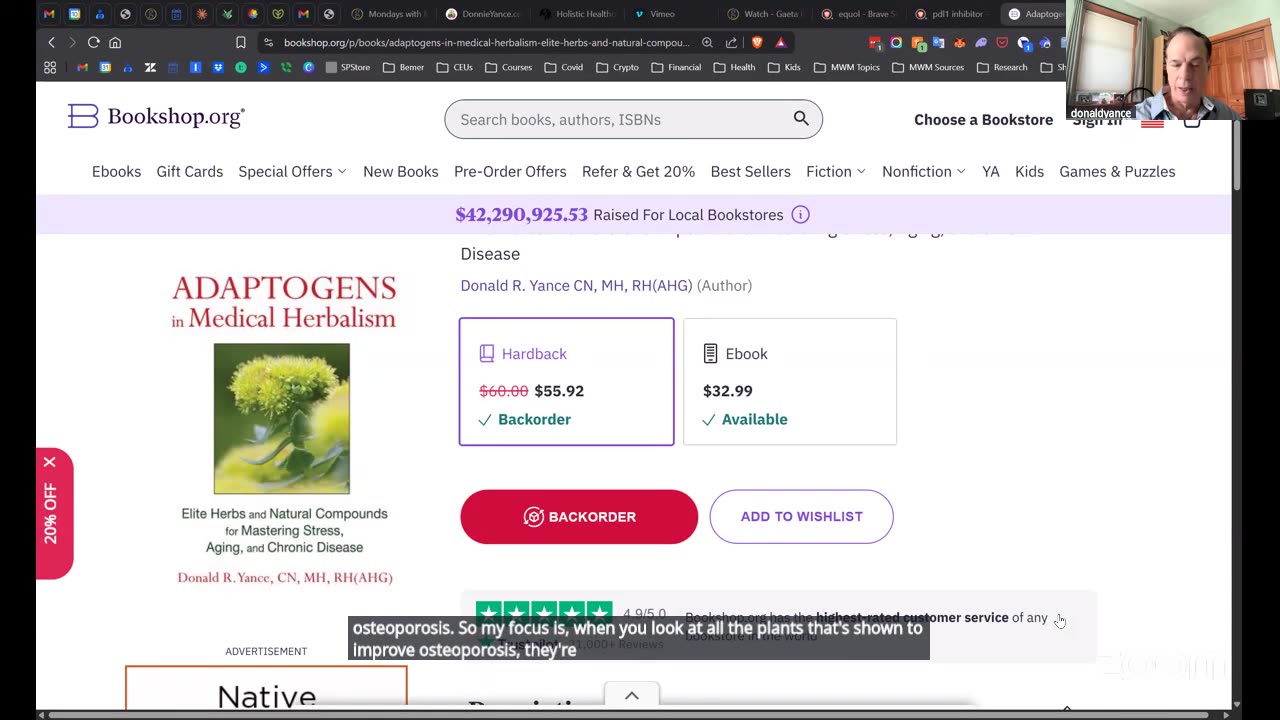Open the SPStore bookmark
Image resolution: width=1280 pixels, height=720 pixels.
point(347,67)
